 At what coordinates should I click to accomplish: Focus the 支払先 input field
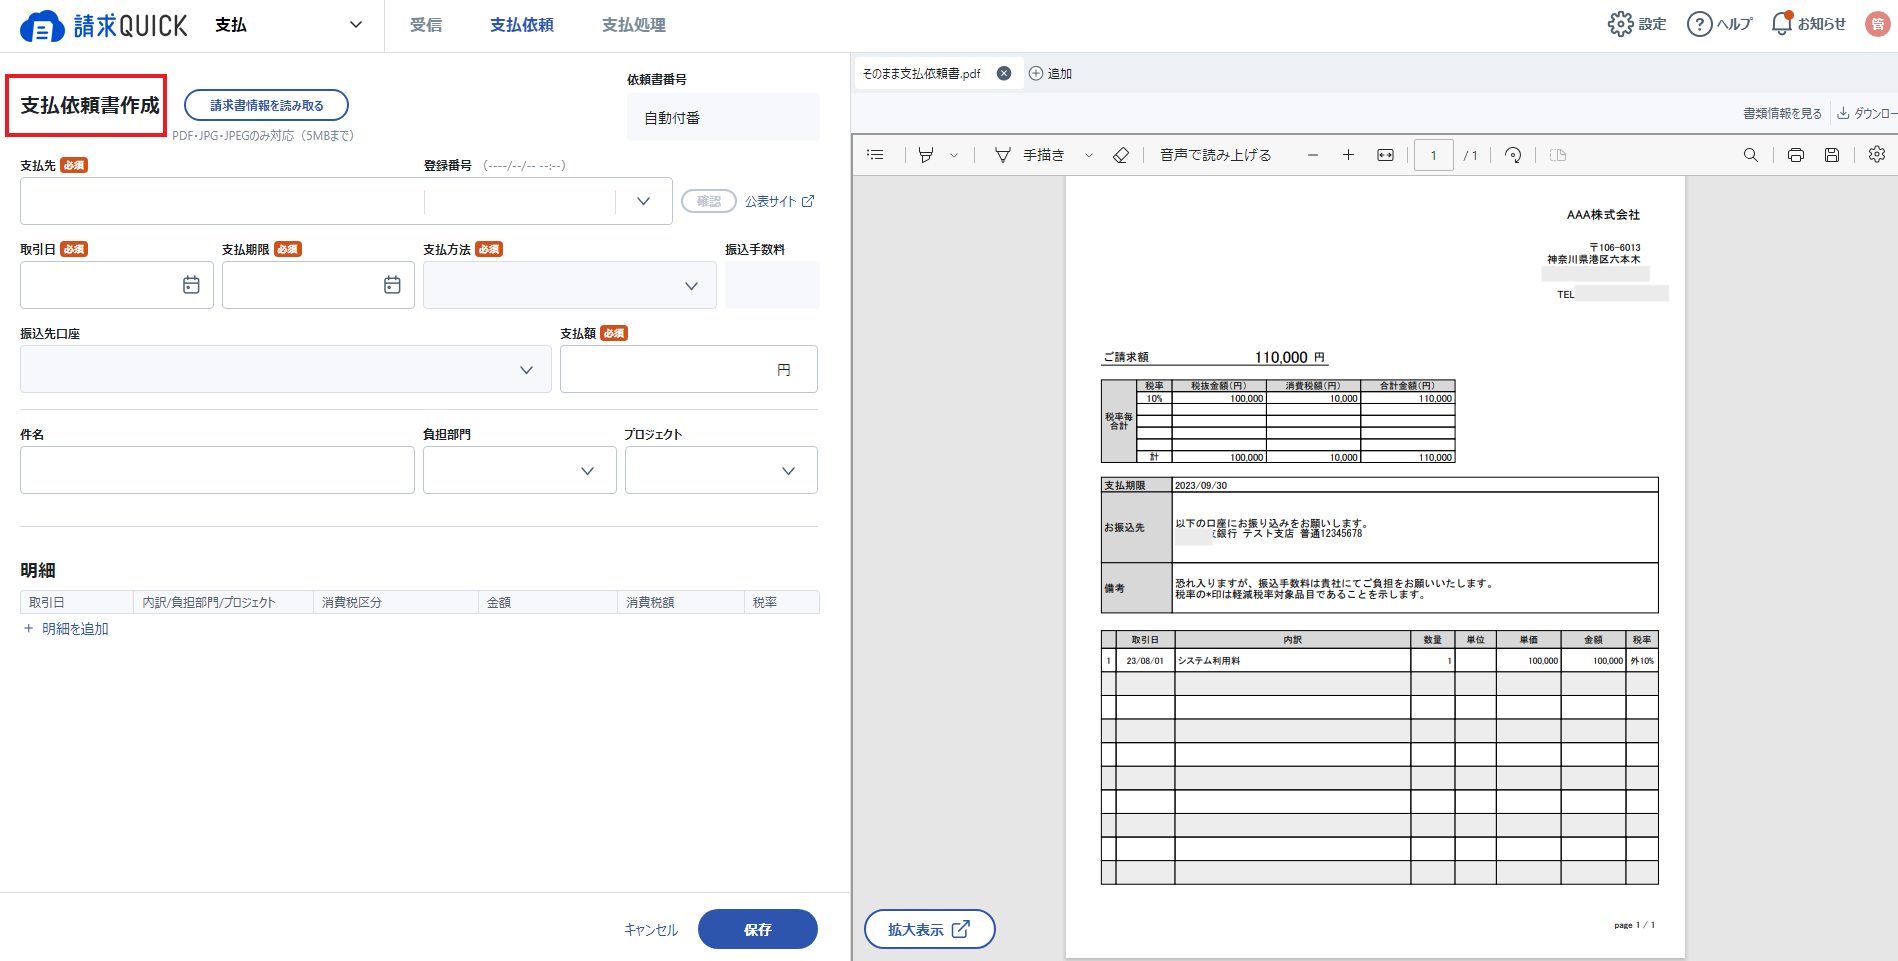(221, 201)
